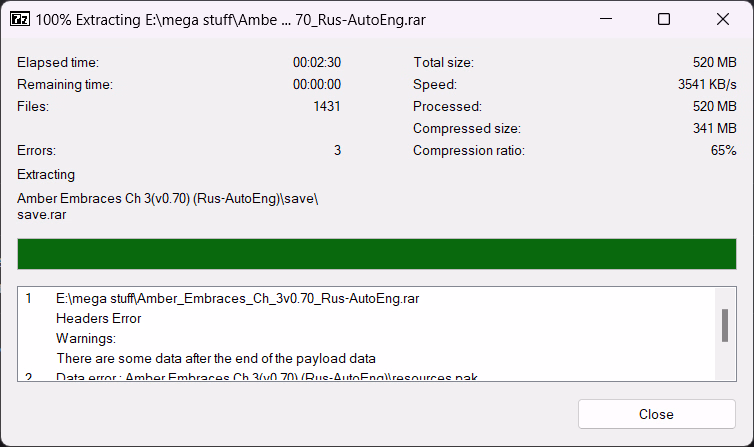Minimize the extraction window
Image resolution: width=754 pixels, height=447 pixels.
point(606,19)
